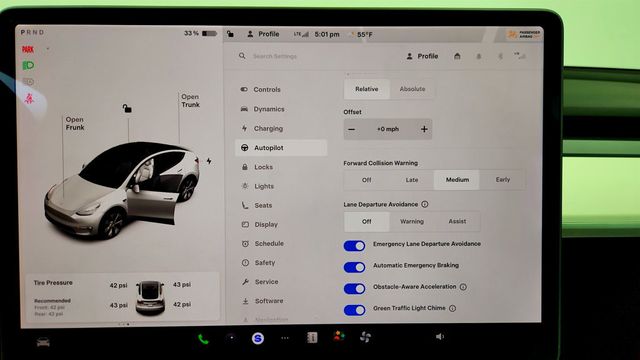This screenshot has width=640, height=360.
Task: Toggle Emergency Lane Departure Avoidance switch
Action: [x=354, y=246]
